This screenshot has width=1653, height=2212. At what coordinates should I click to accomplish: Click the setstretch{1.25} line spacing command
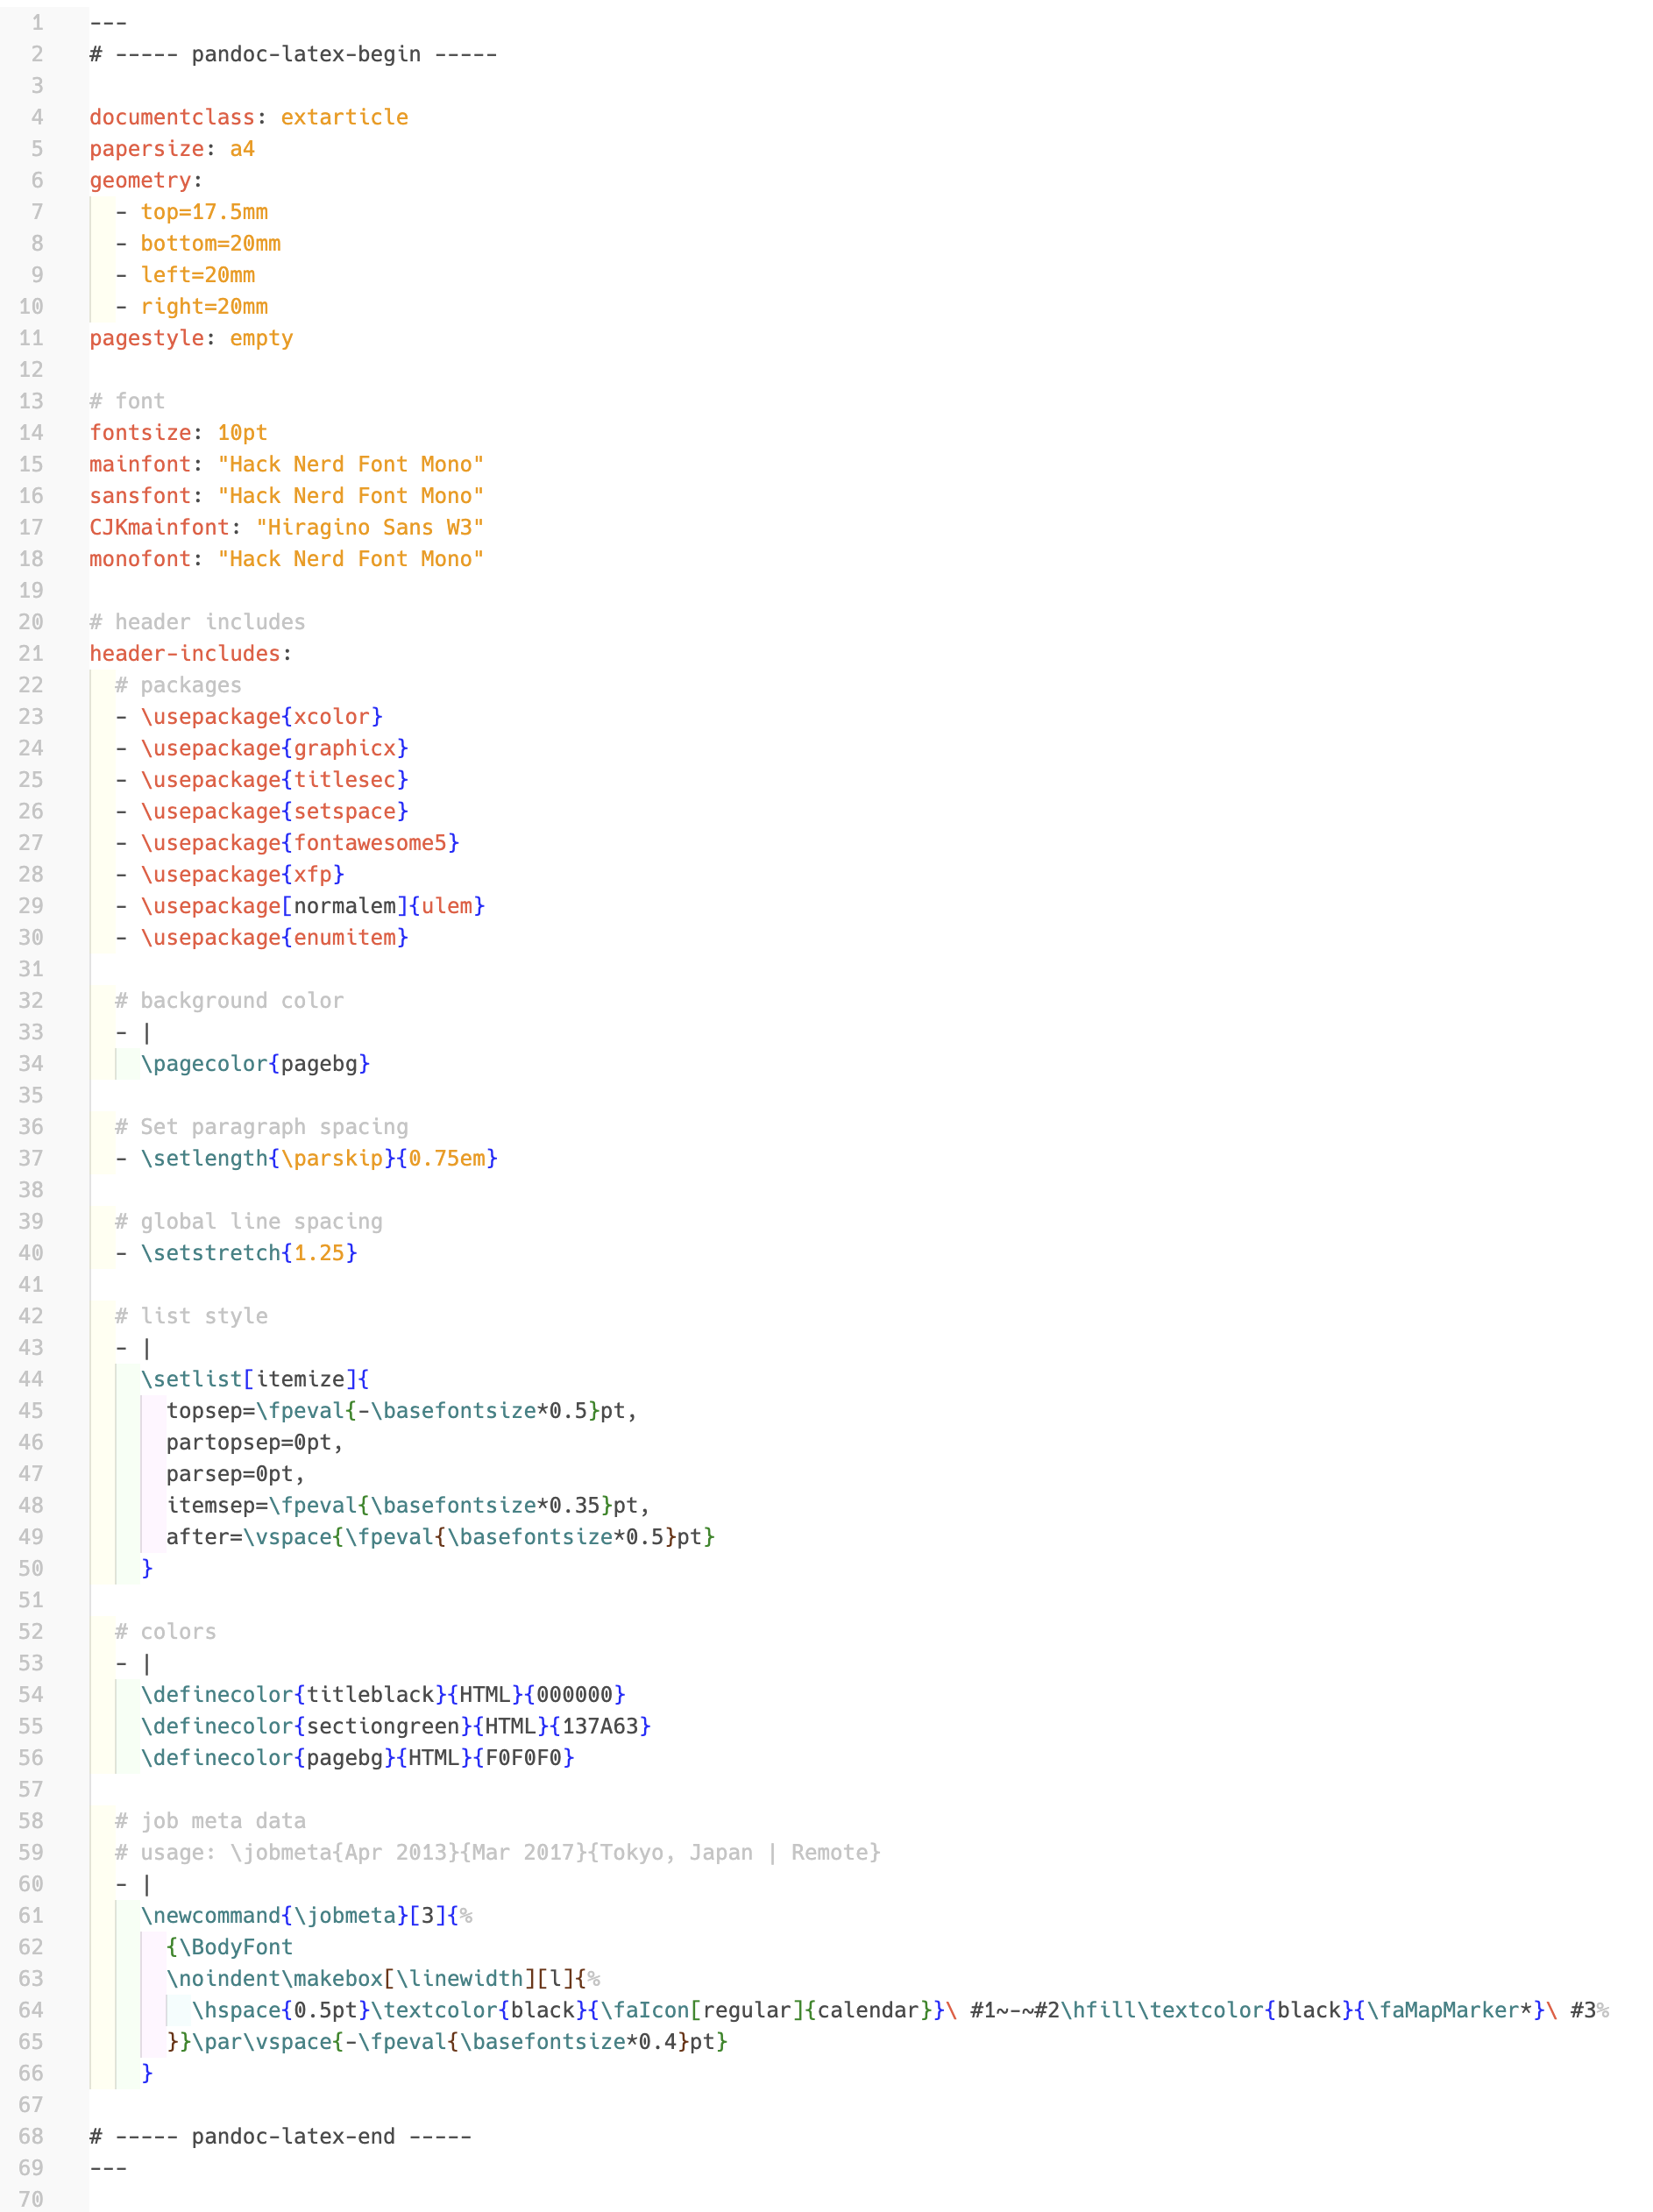click(x=249, y=1253)
